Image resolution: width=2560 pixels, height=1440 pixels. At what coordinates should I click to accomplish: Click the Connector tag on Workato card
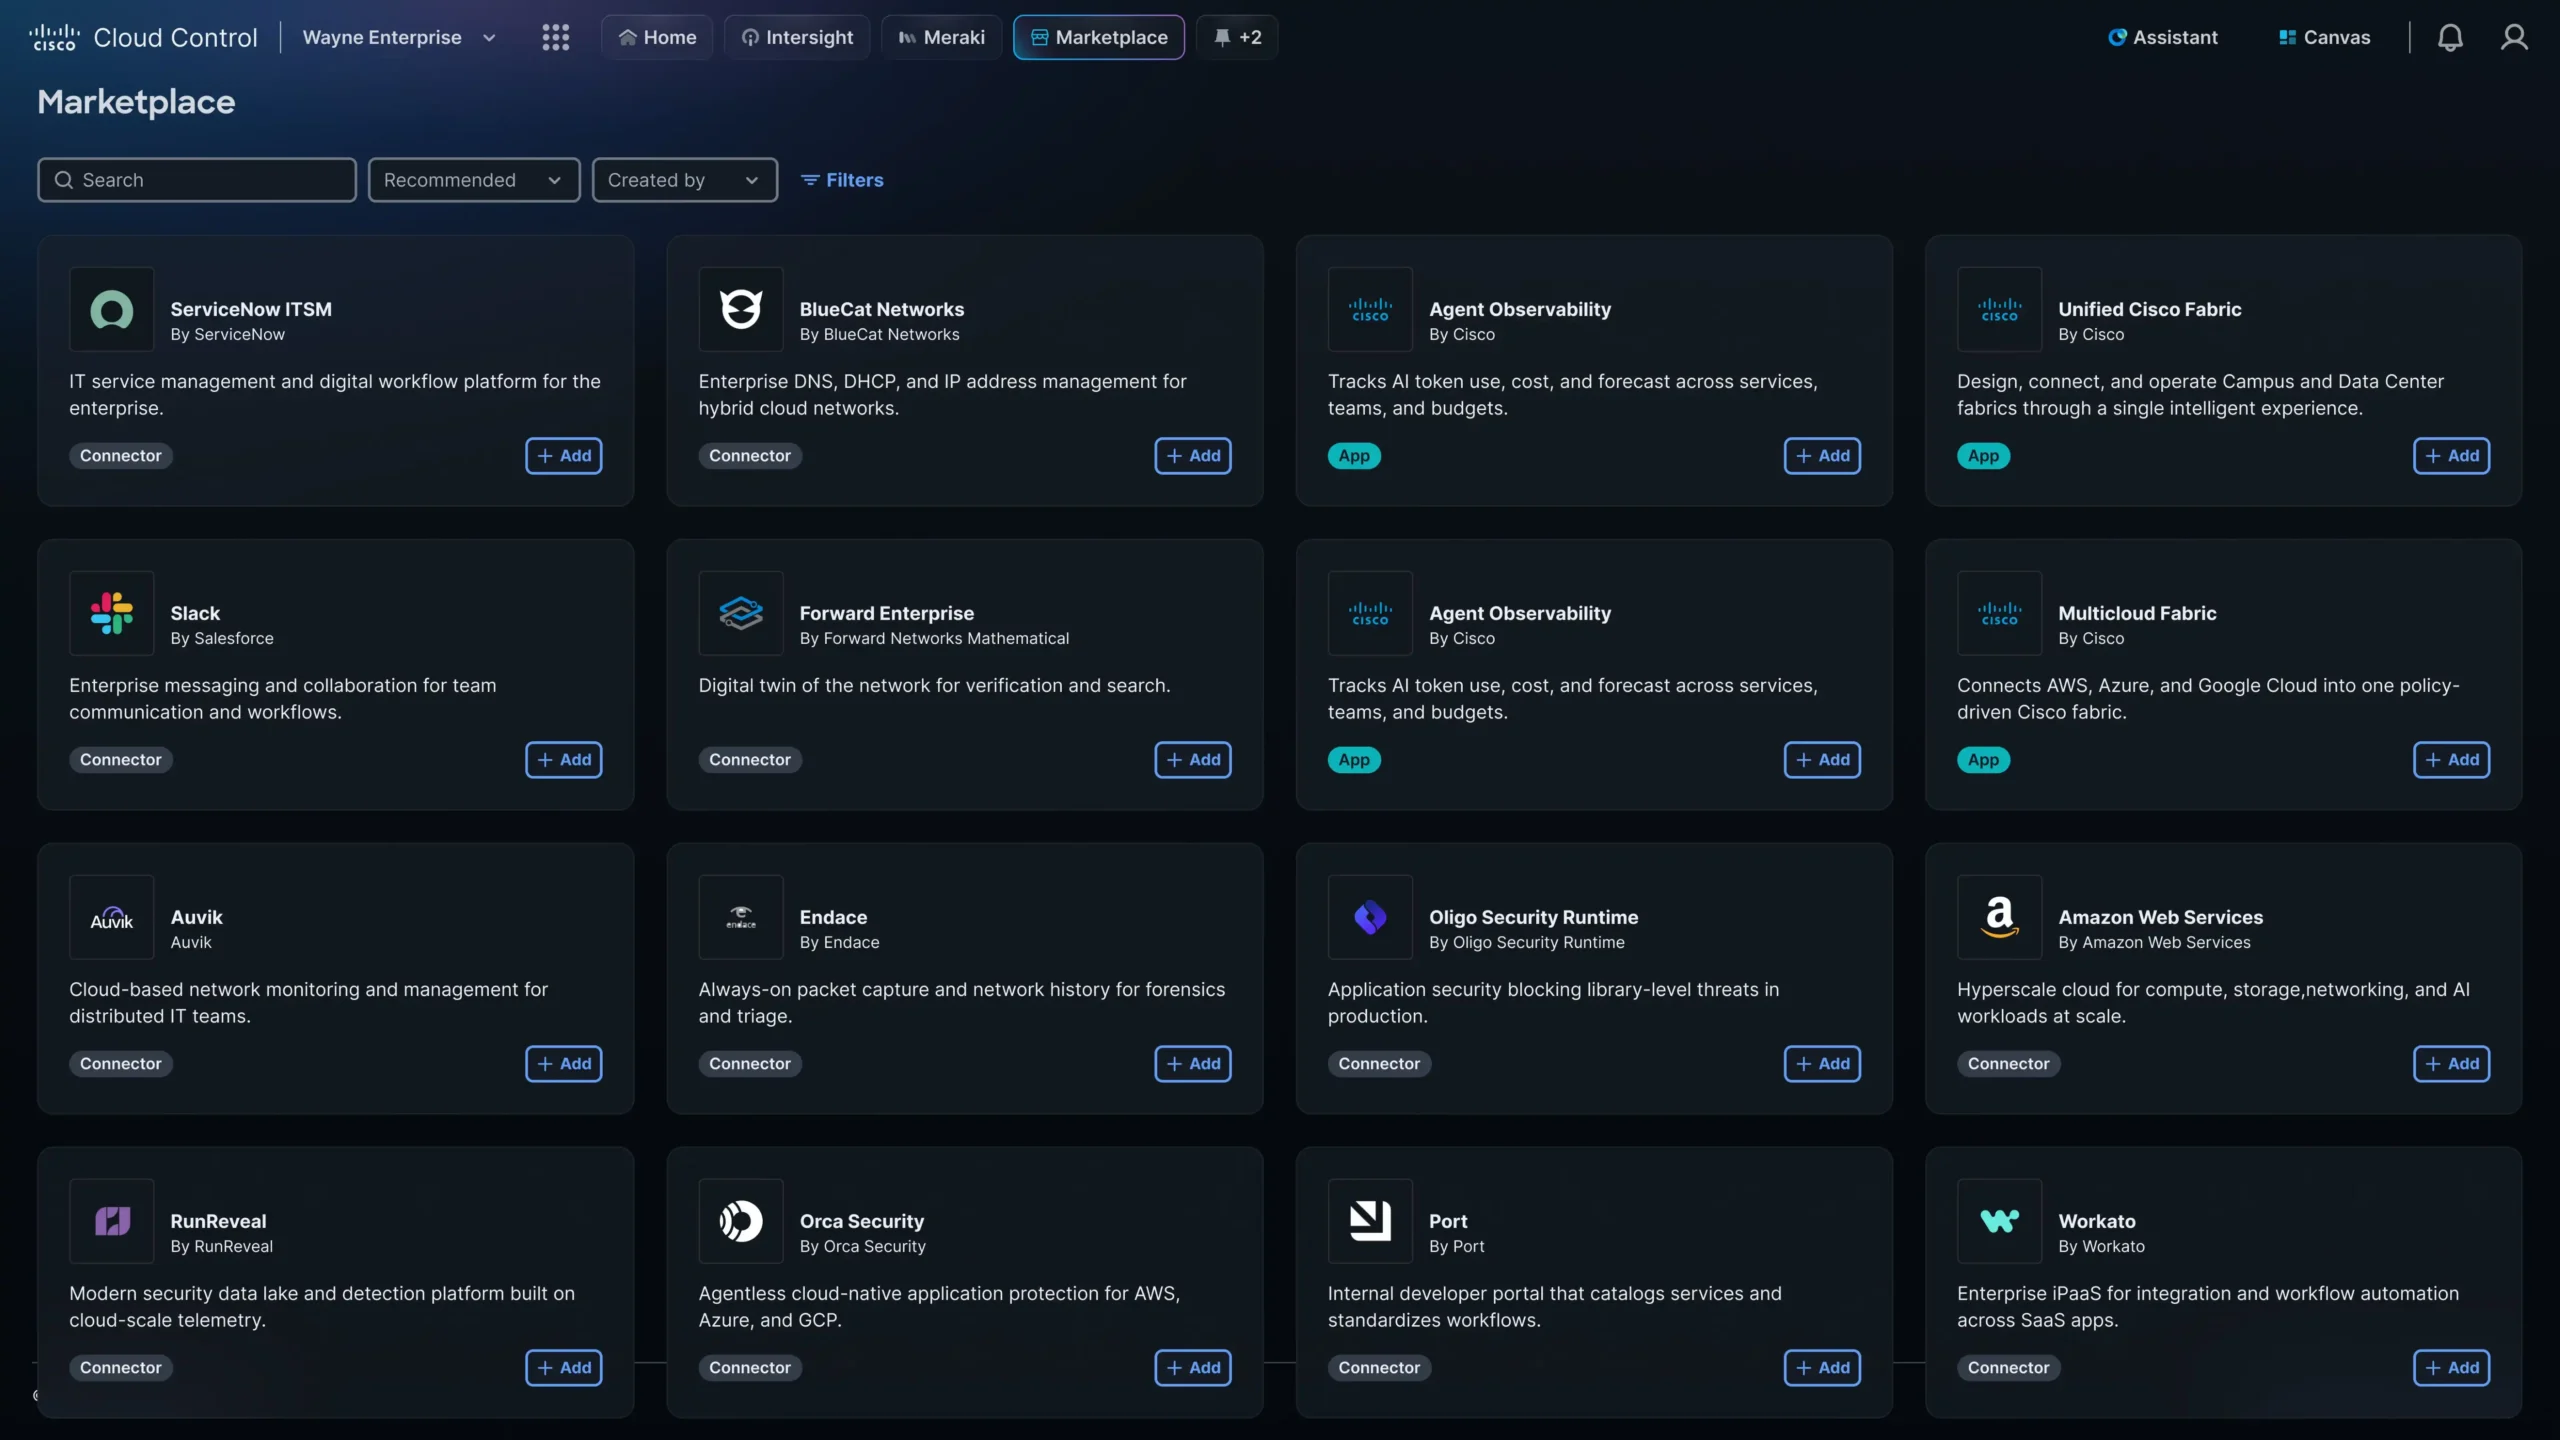tap(2008, 1368)
